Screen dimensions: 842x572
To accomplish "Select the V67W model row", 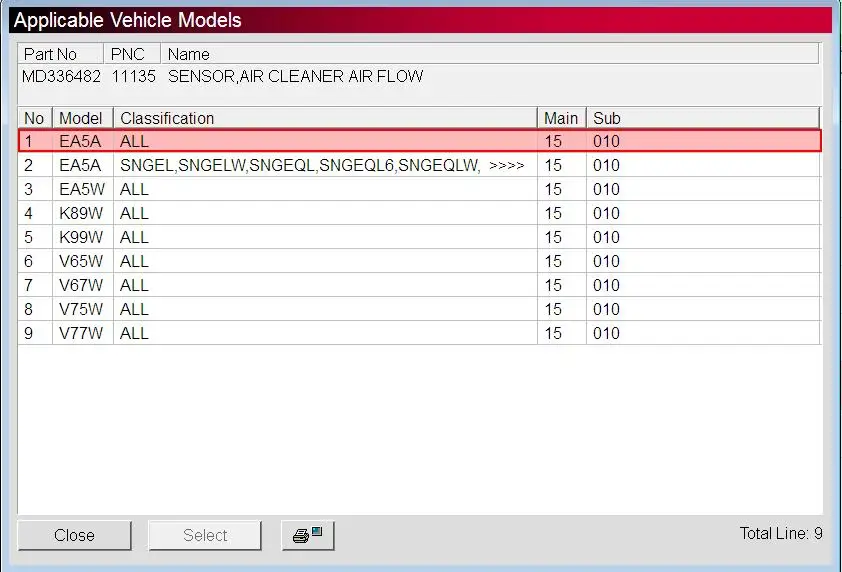I will [x=419, y=285].
